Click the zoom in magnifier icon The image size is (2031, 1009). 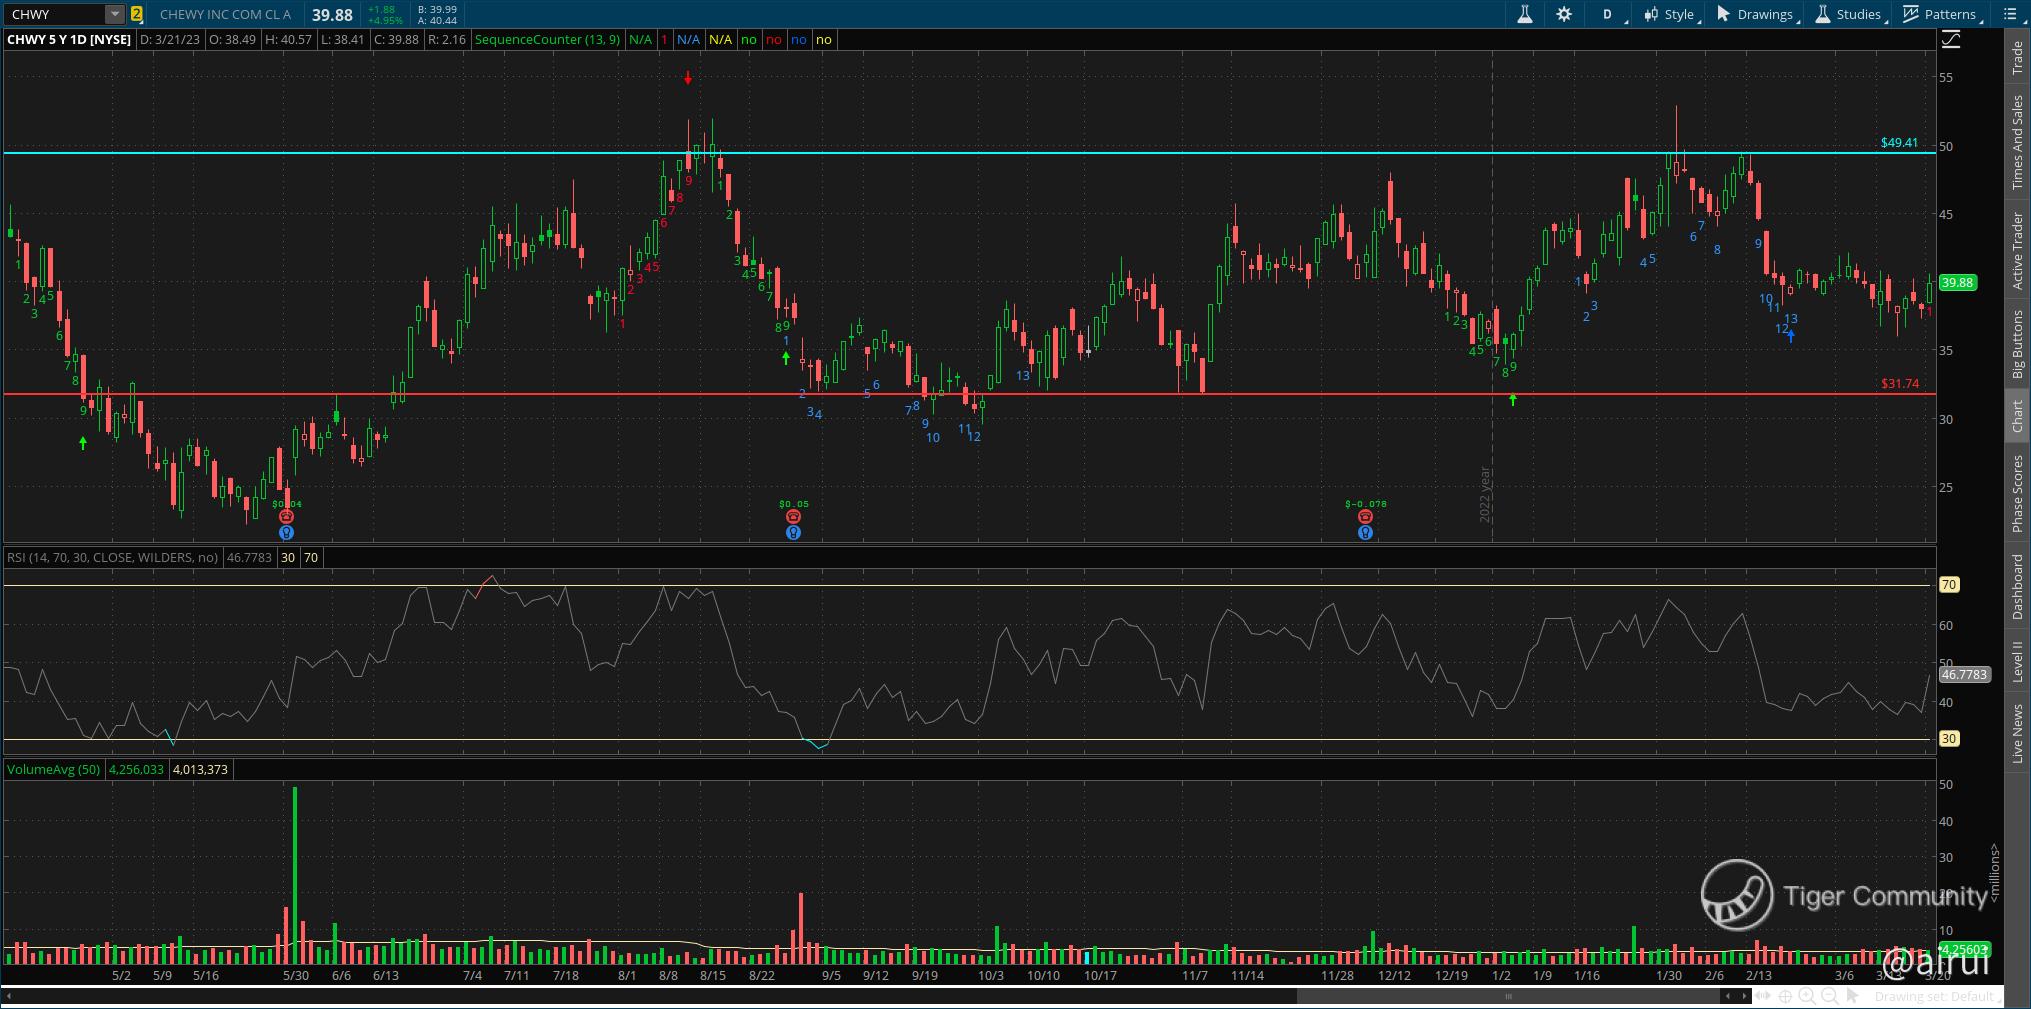click(x=1807, y=996)
